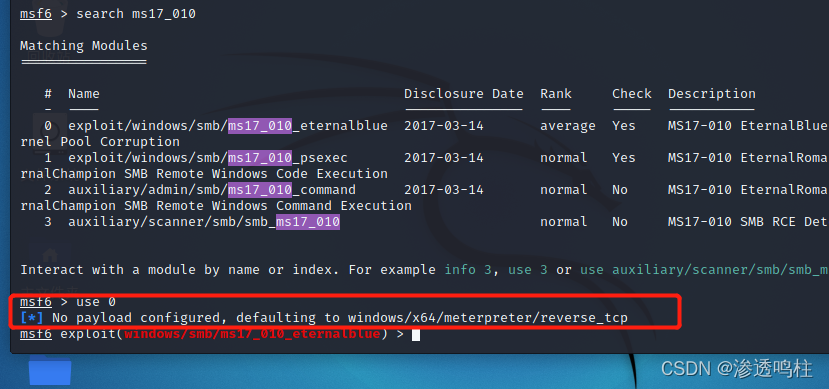Viewport: 829px width, 389px height.
Task: Click the 'normal' rank in psexec row
Action: tap(564, 158)
